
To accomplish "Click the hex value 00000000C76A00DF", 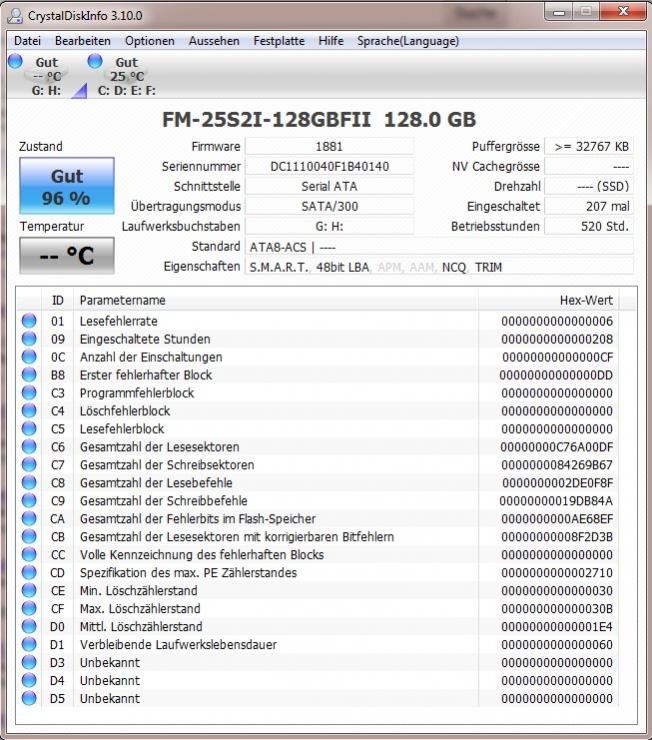I will click(x=557, y=446).
